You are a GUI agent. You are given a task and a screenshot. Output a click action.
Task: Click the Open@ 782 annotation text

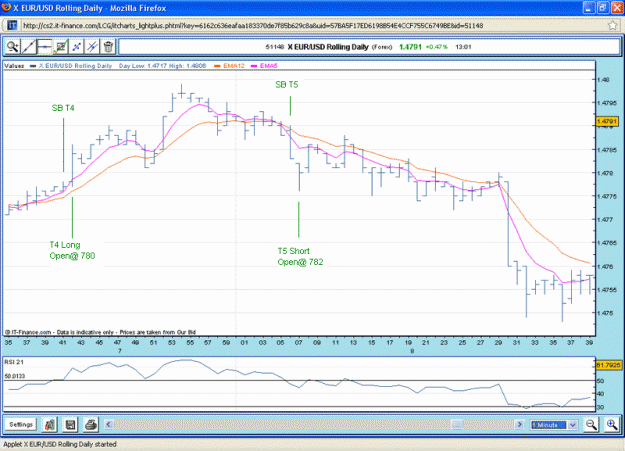(x=300, y=262)
